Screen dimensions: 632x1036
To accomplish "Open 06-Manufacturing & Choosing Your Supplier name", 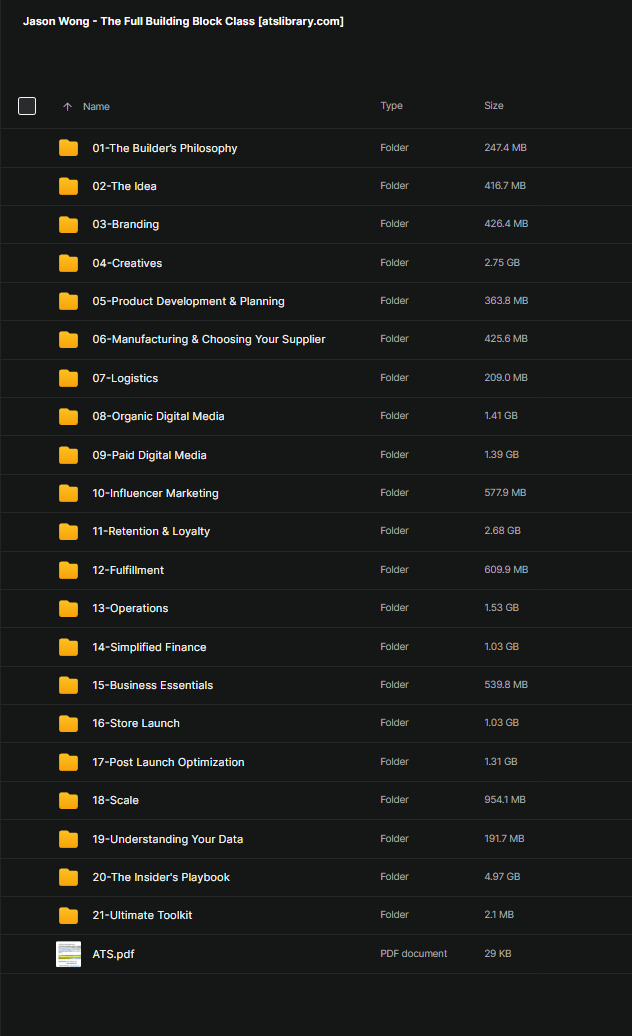I will tap(209, 340).
